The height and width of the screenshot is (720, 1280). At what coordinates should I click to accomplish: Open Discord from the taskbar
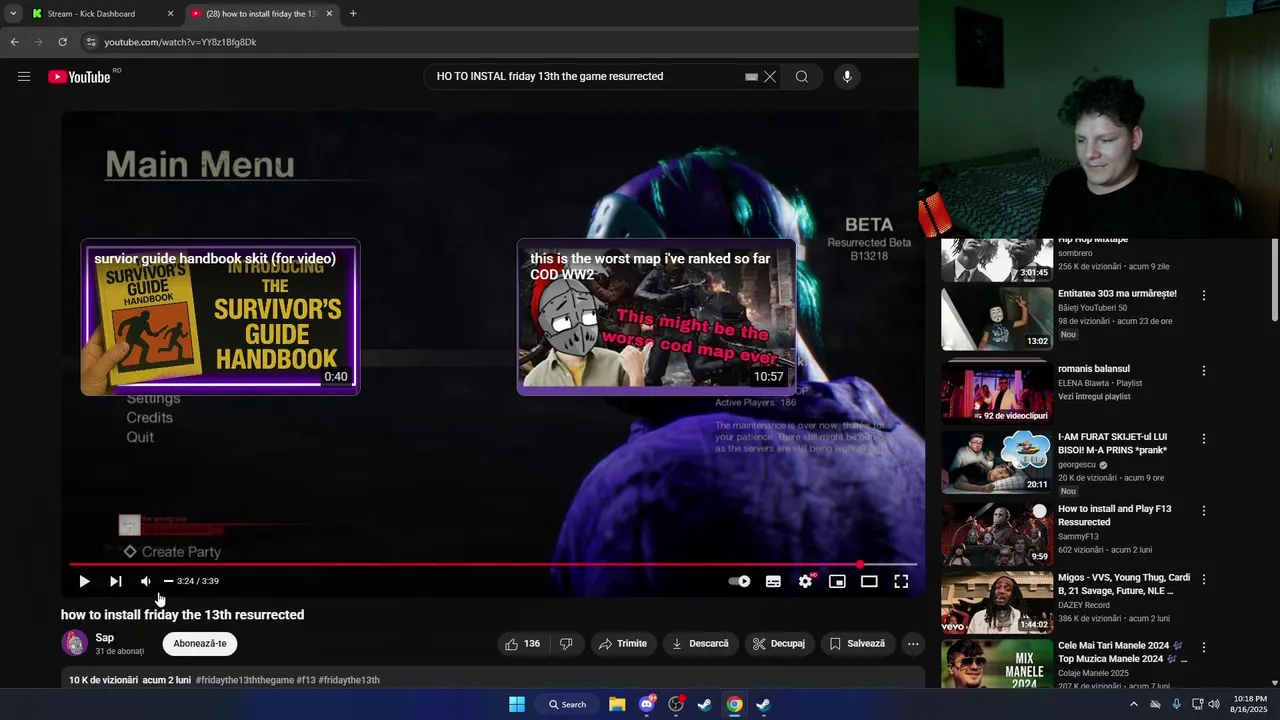646,704
